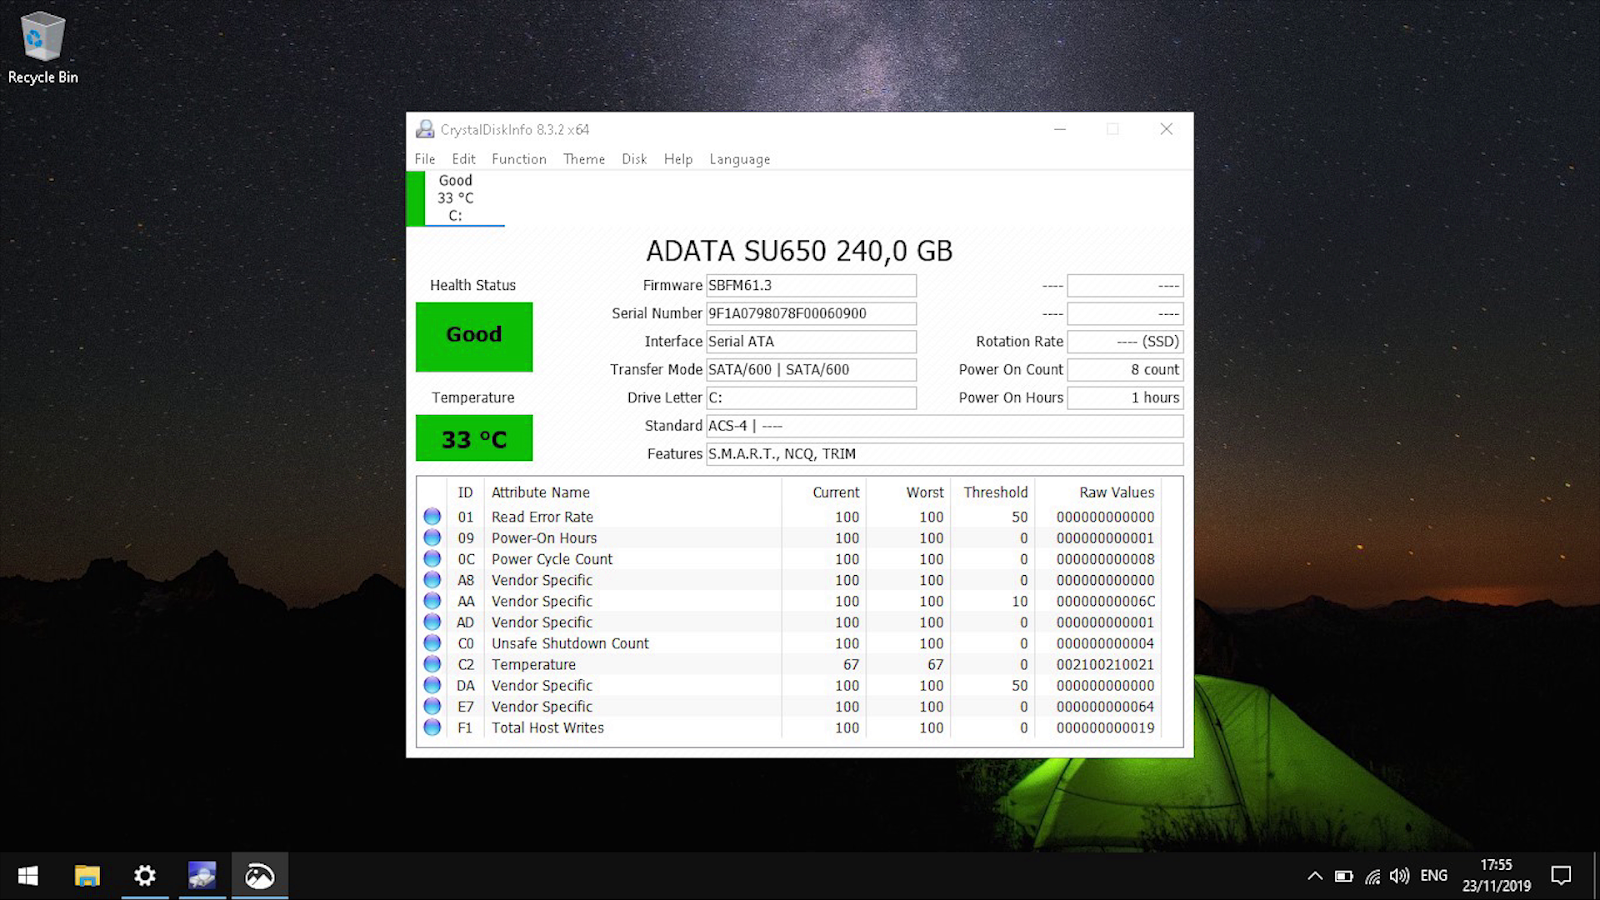Show hidden system tray icons
This screenshot has height=900, width=1600.
tap(1314, 876)
